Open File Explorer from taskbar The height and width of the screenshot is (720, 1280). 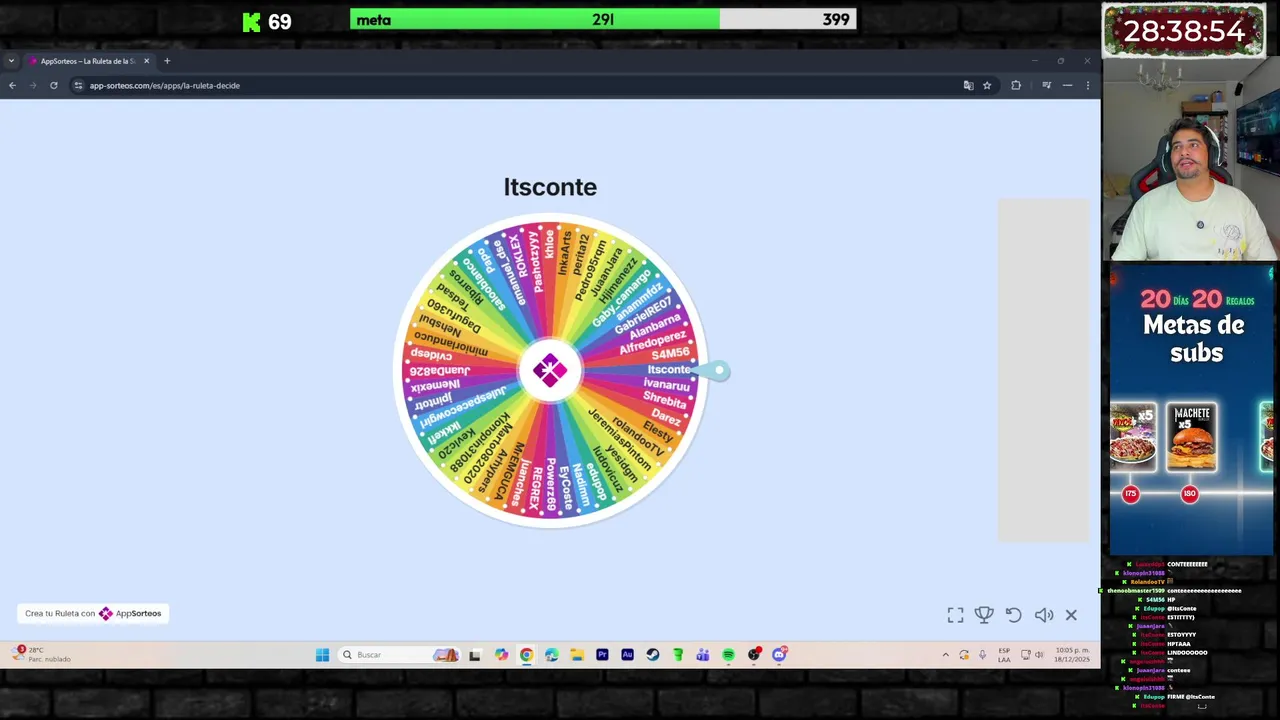pos(577,655)
